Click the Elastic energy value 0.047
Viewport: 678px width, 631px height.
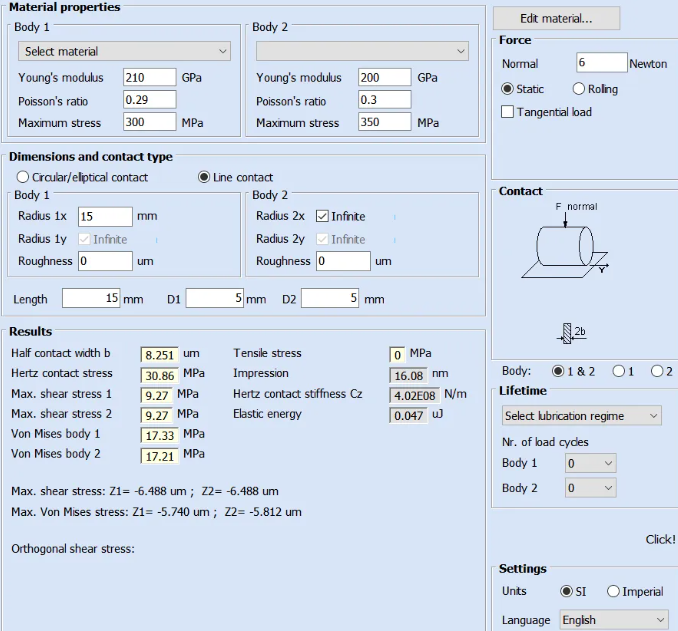point(408,416)
